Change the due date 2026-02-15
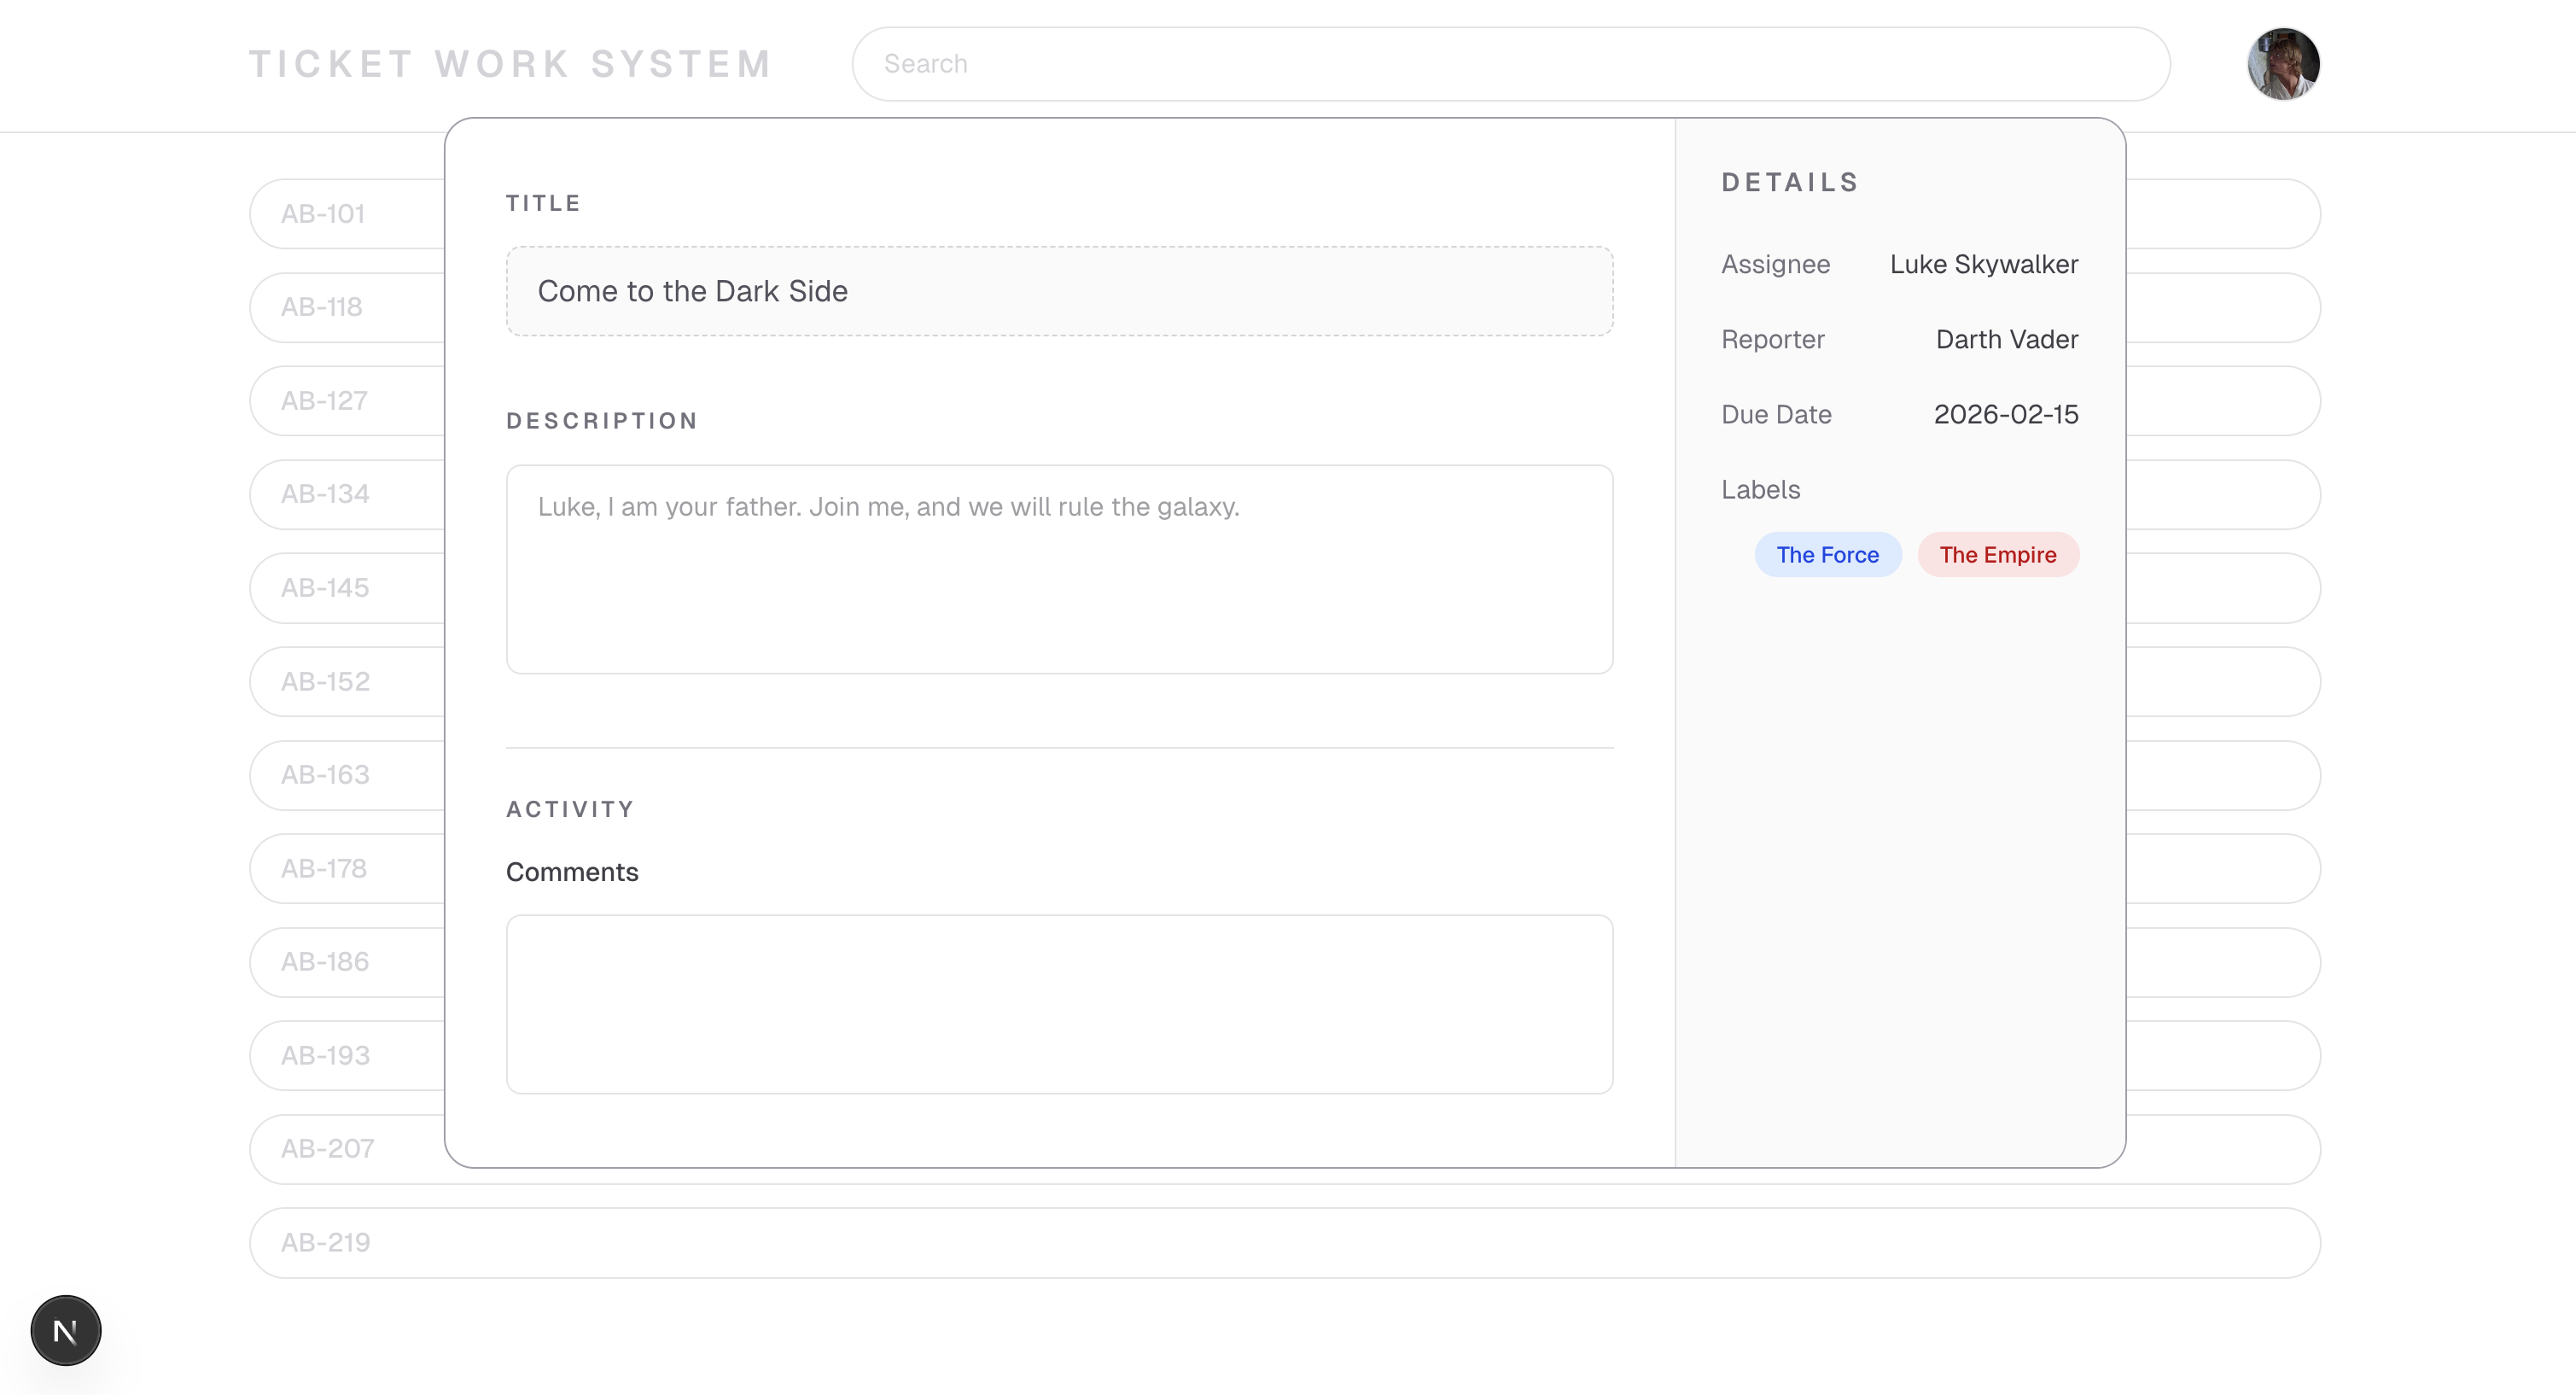Image resolution: width=2576 pixels, height=1395 pixels. click(2005, 414)
